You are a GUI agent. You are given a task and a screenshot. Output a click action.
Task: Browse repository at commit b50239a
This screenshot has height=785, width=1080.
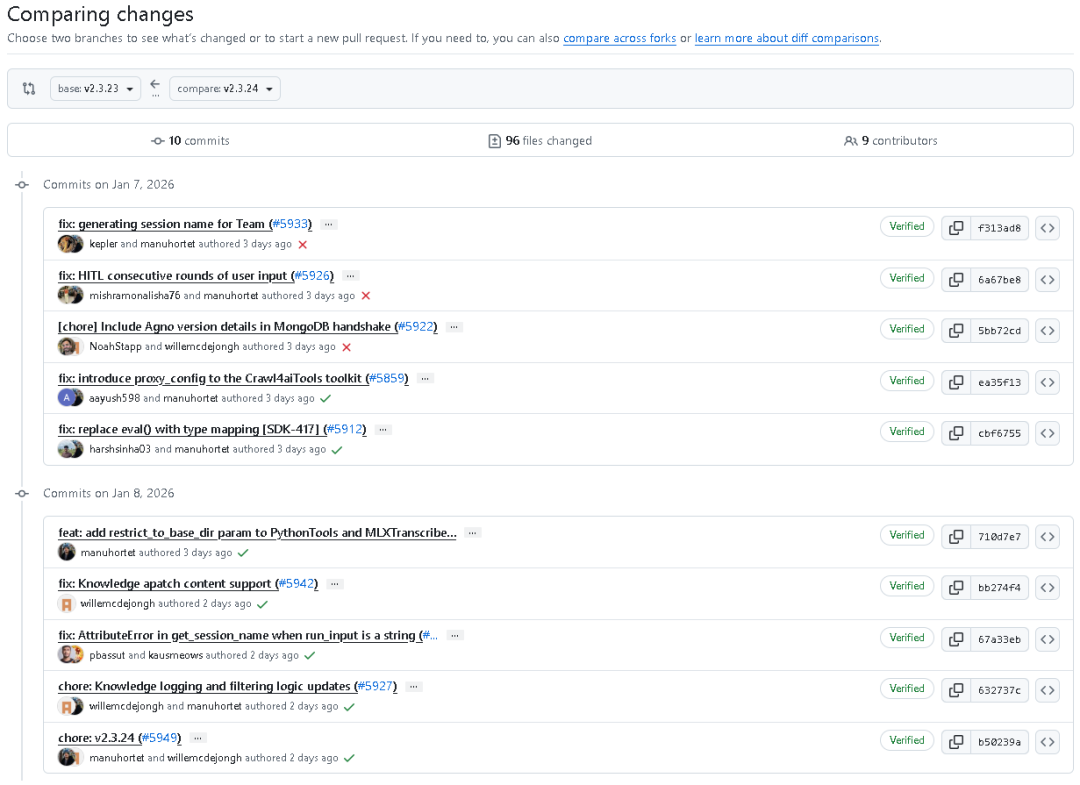pyautogui.click(x=1047, y=741)
